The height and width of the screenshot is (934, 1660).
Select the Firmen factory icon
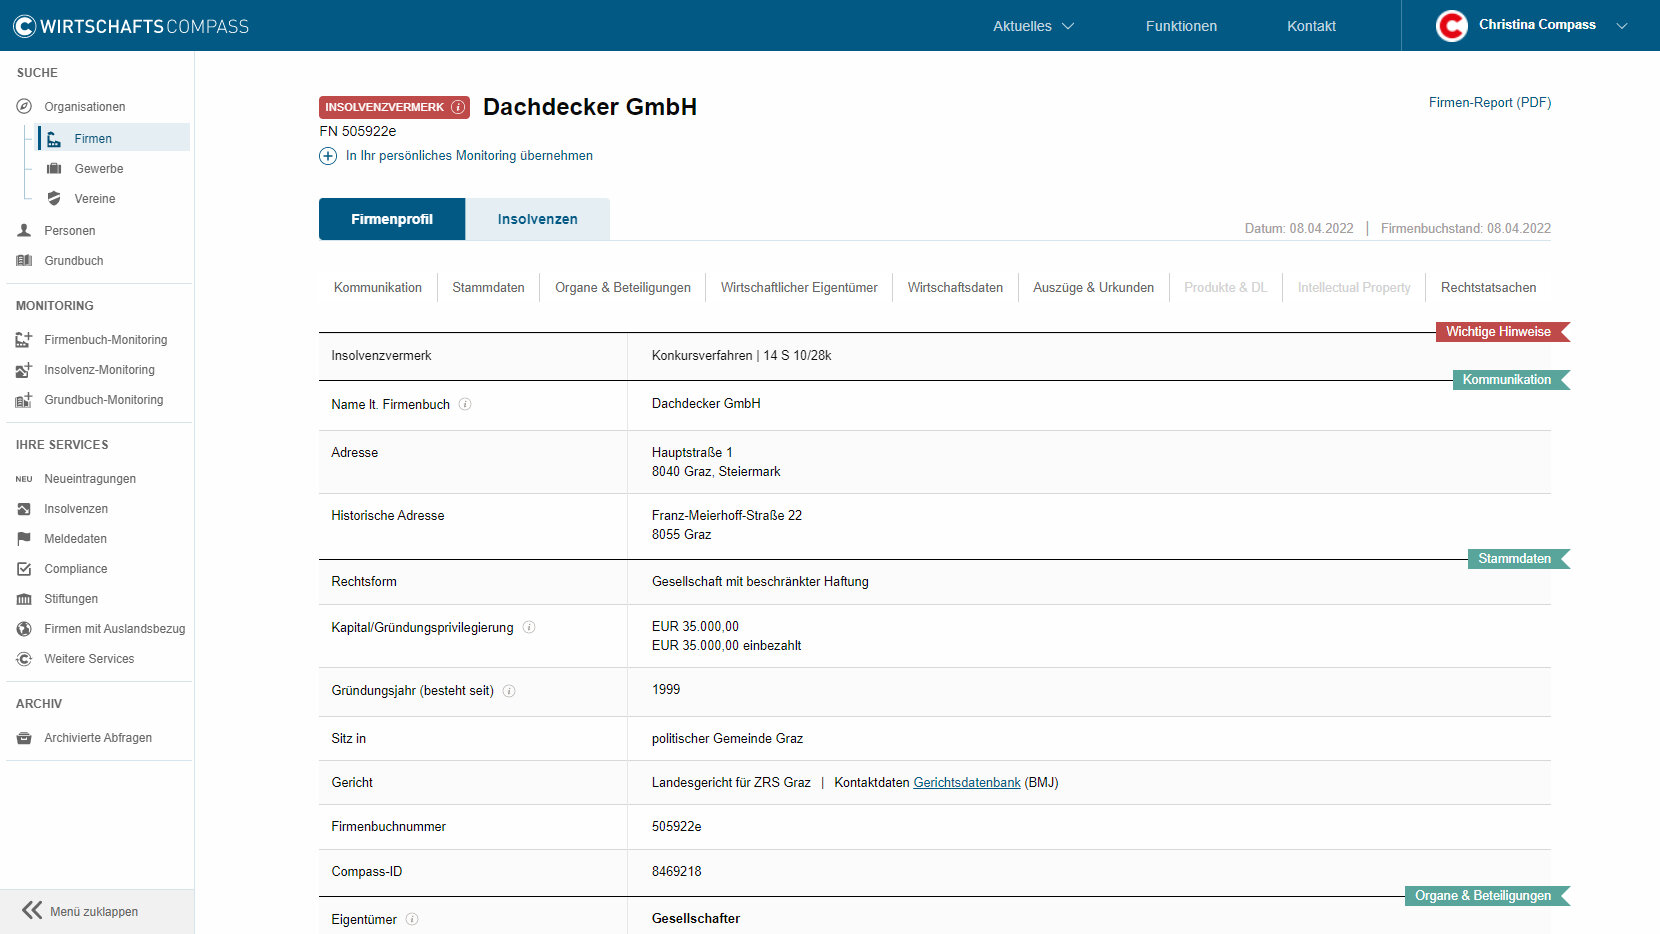click(x=54, y=139)
